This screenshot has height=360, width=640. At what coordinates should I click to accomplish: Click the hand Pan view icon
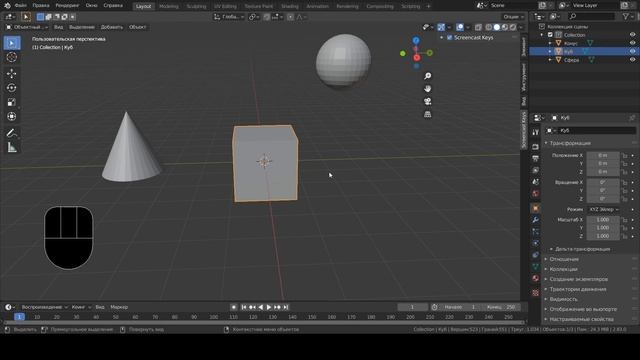(x=427, y=89)
